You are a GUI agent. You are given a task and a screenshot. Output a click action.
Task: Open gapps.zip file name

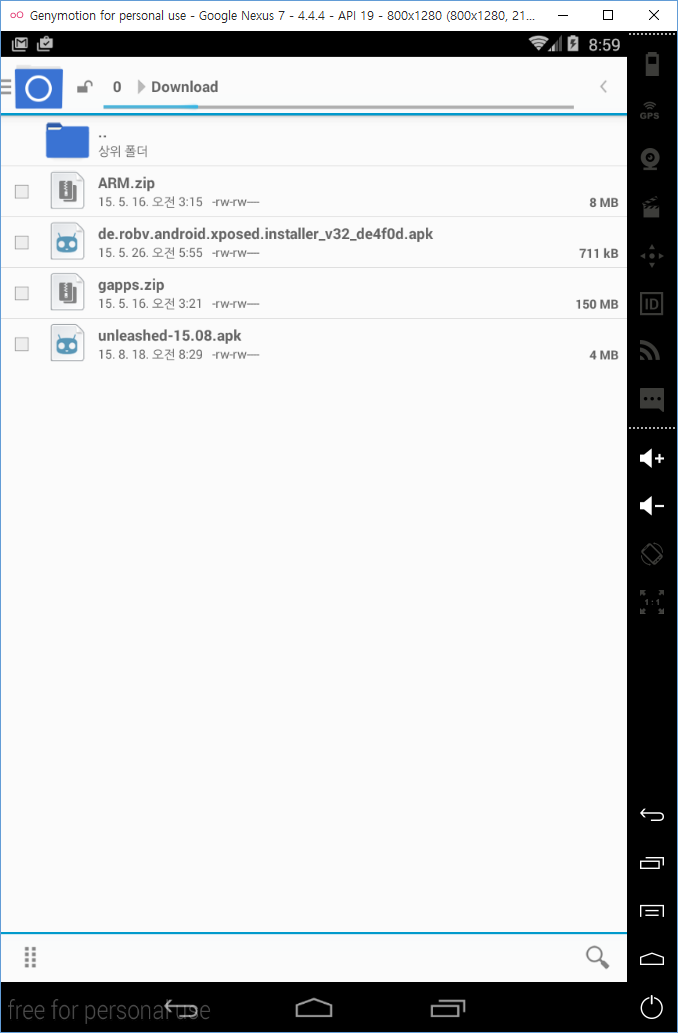tap(131, 285)
